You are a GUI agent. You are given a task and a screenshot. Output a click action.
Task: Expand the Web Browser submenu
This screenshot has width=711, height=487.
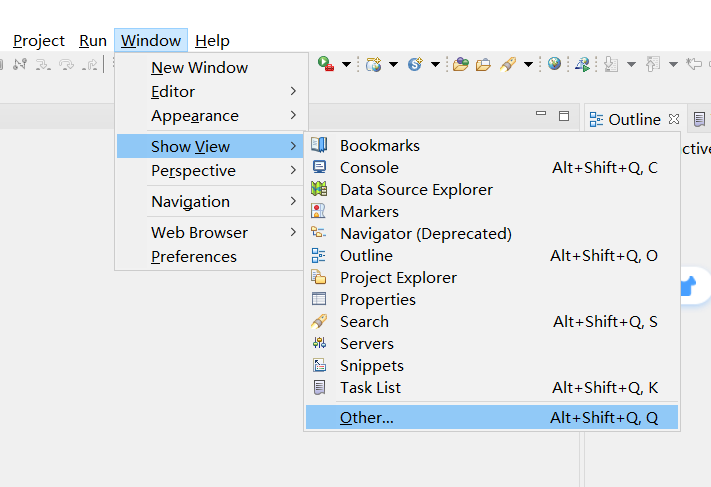212,233
